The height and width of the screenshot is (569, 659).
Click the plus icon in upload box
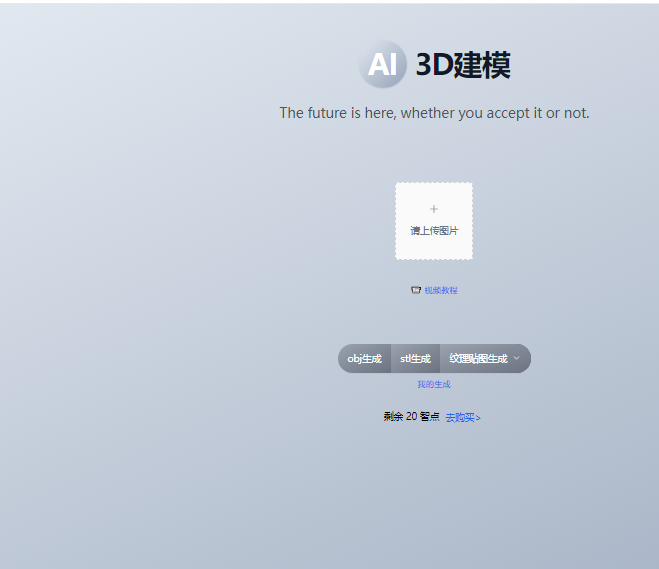click(434, 209)
